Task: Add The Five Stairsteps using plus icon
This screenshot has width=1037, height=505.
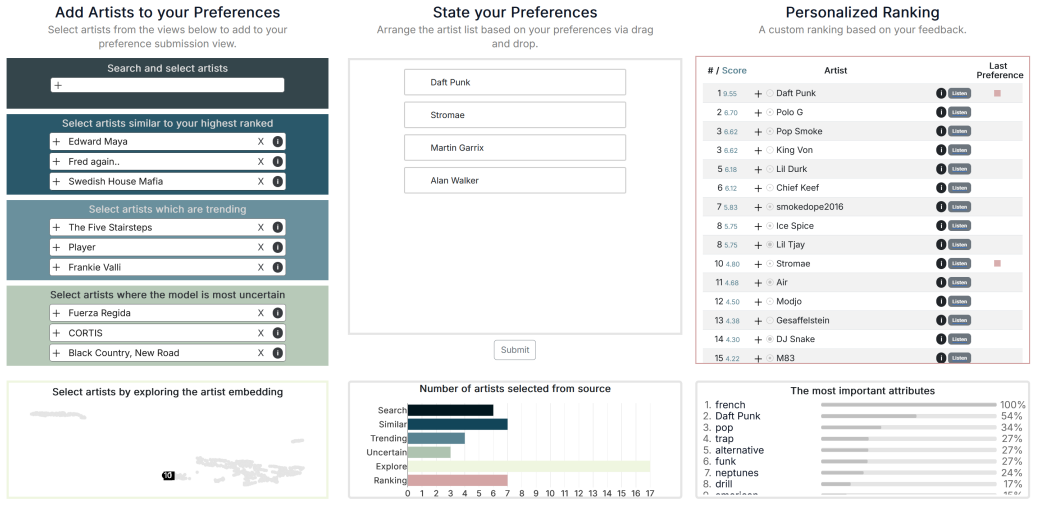Action: (56, 227)
